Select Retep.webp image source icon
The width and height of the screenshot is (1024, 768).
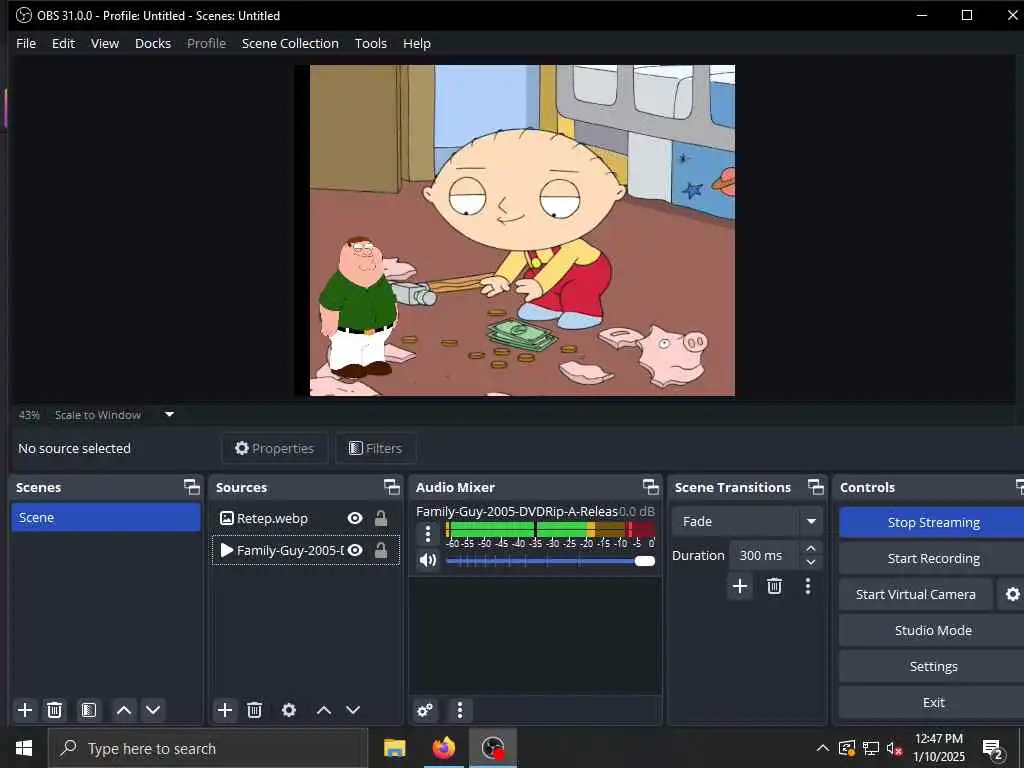227,519
